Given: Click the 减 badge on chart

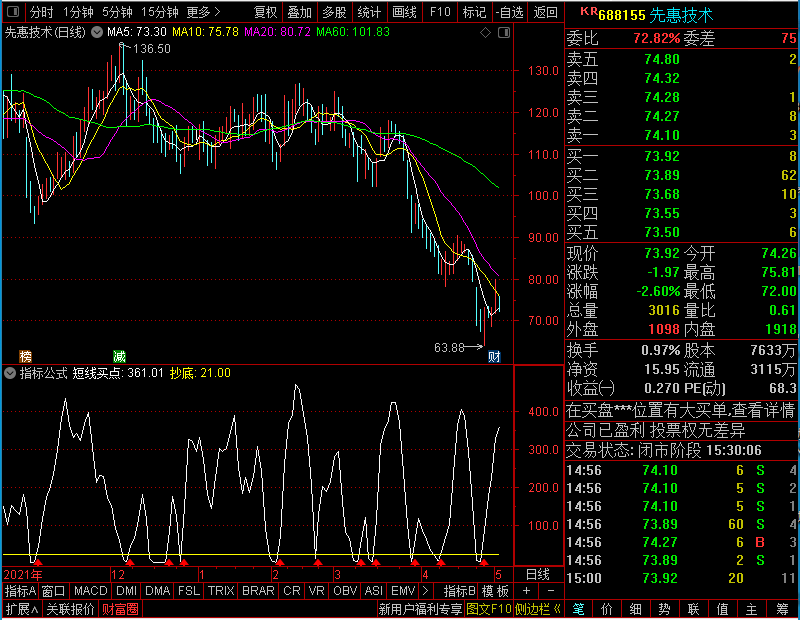Looking at the screenshot, I should pyautogui.click(x=119, y=356).
